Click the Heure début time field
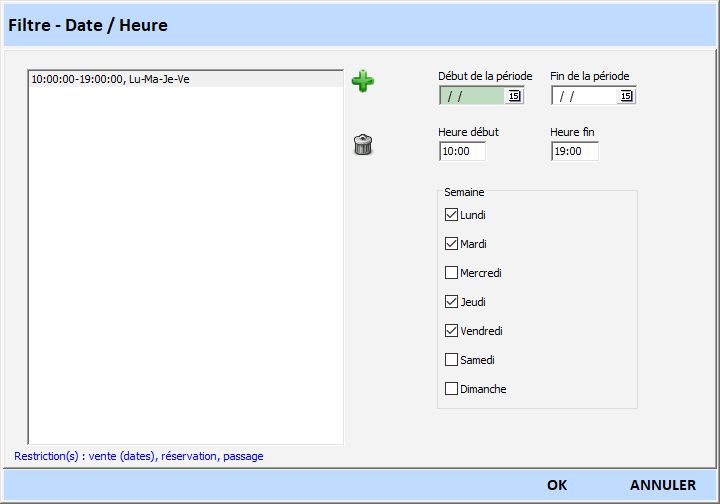The height and width of the screenshot is (504, 720). [x=462, y=151]
